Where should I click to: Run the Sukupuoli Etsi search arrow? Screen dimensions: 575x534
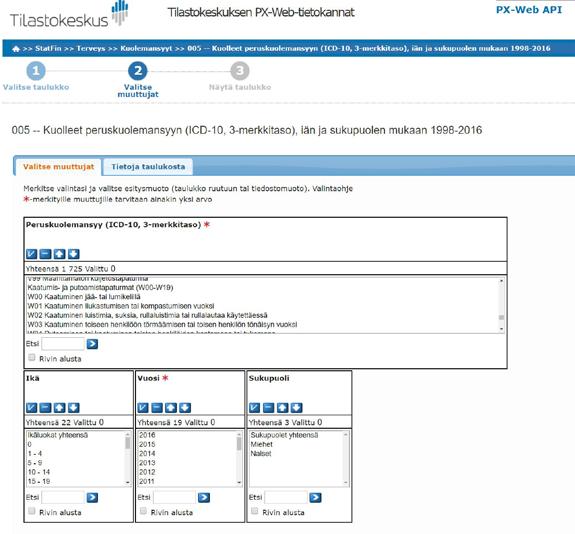315,498
